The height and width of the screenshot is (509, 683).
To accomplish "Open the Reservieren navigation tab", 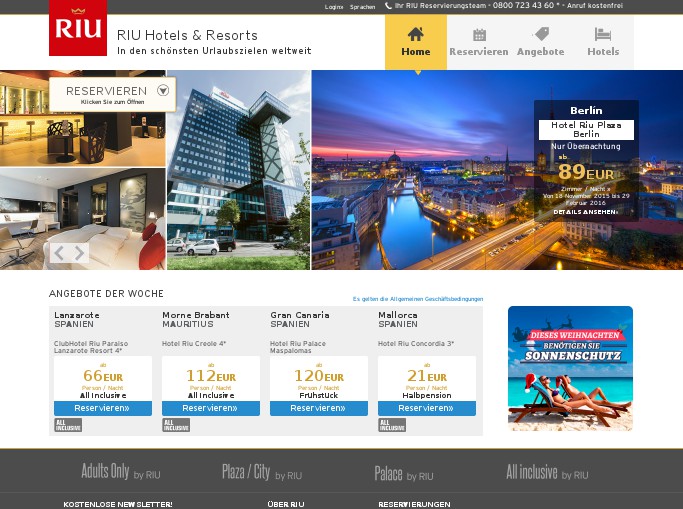I will tap(479, 42).
